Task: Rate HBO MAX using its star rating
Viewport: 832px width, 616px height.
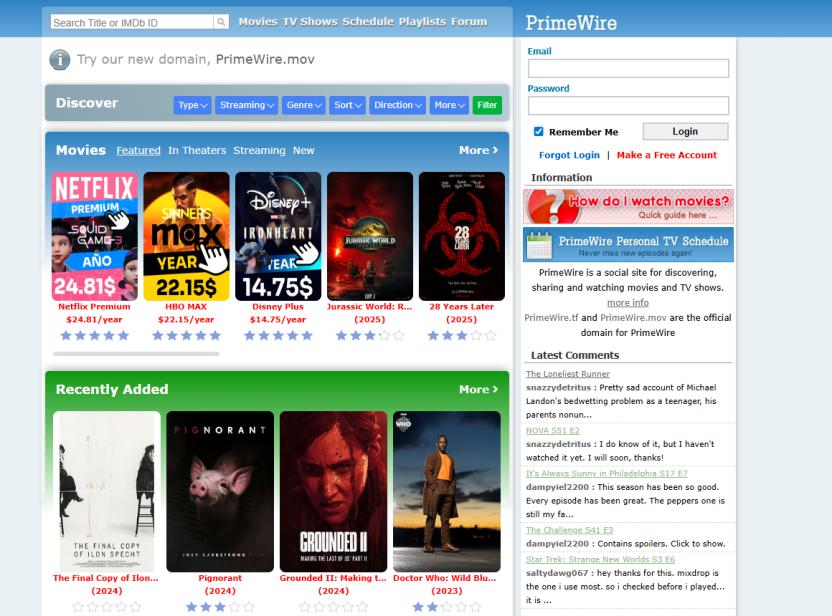Action: point(186,335)
